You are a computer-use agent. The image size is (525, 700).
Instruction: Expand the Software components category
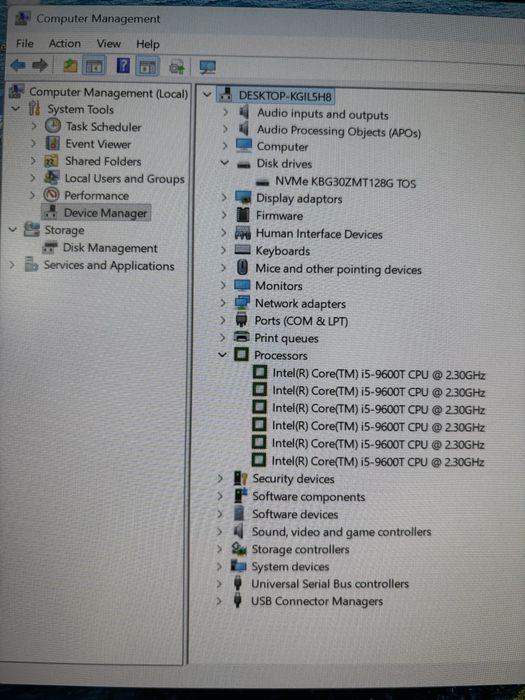pyautogui.click(x=220, y=496)
